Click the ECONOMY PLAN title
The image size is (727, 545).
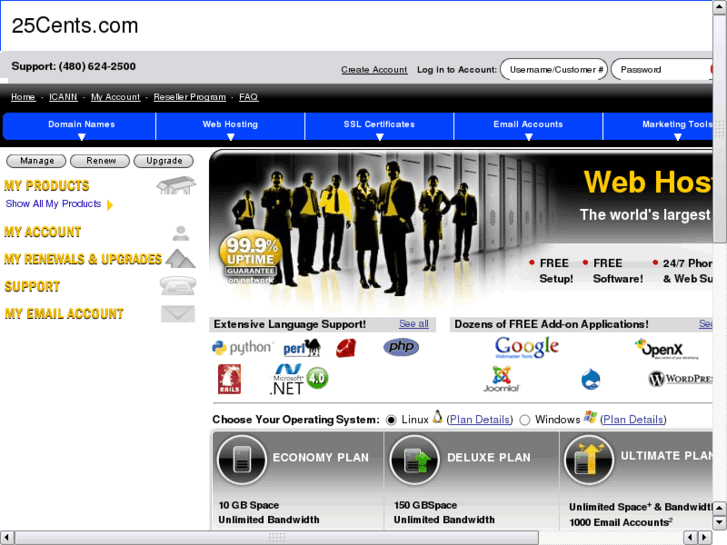click(x=320, y=457)
